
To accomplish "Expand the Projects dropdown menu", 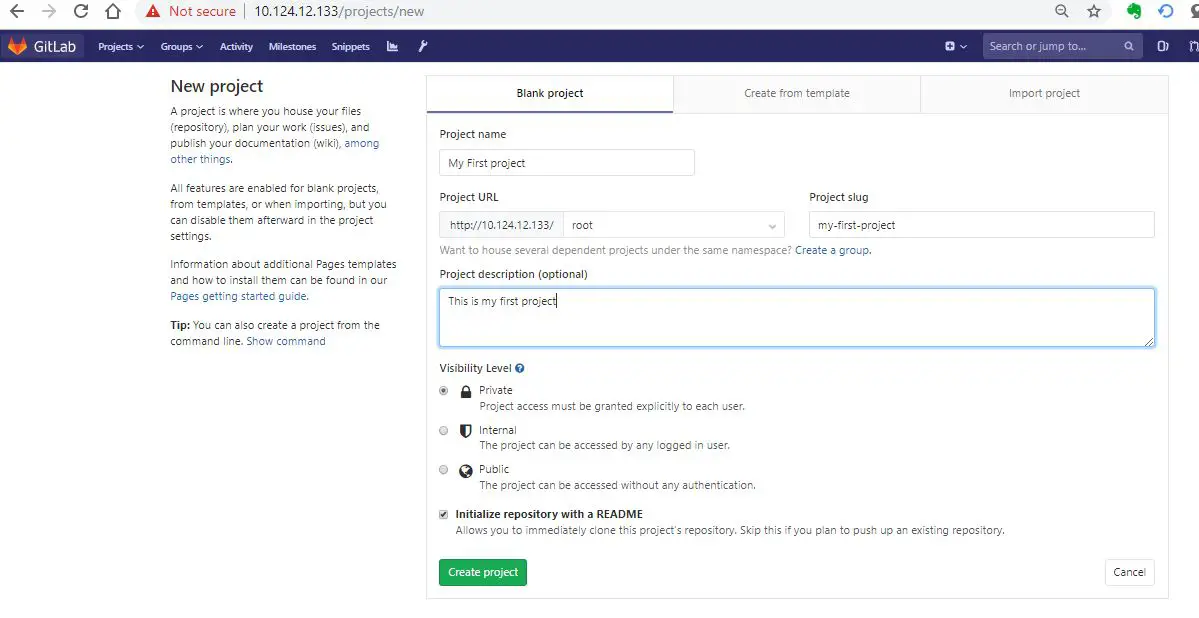I will (120, 46).
